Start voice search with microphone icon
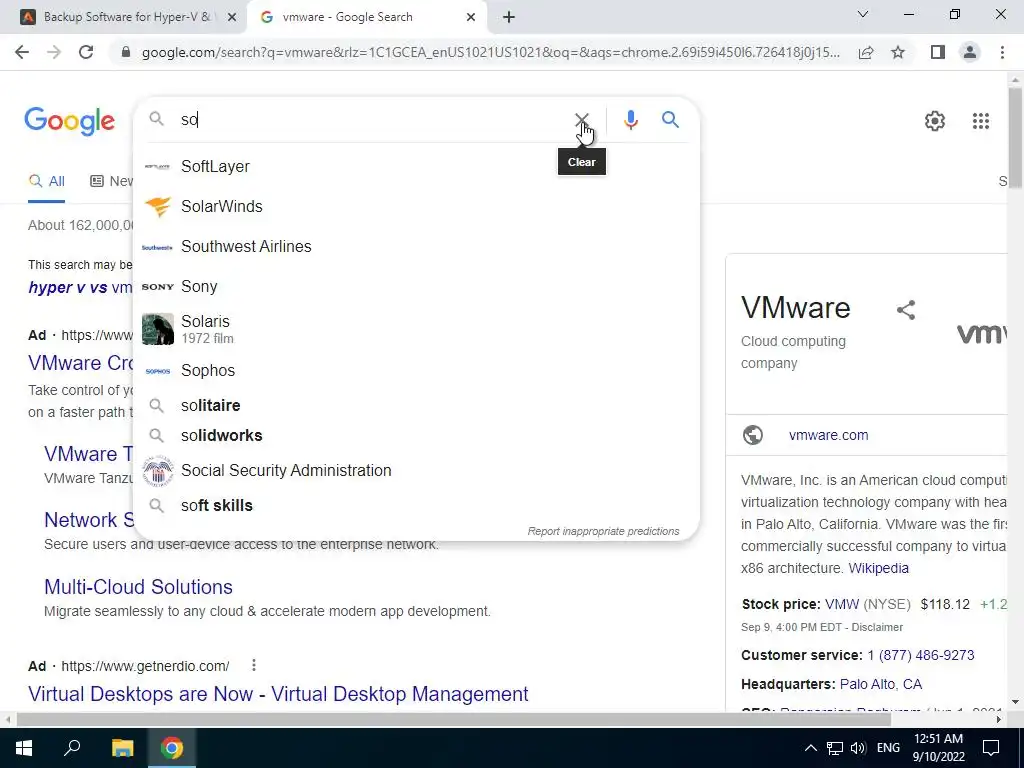 pos(630,120)
